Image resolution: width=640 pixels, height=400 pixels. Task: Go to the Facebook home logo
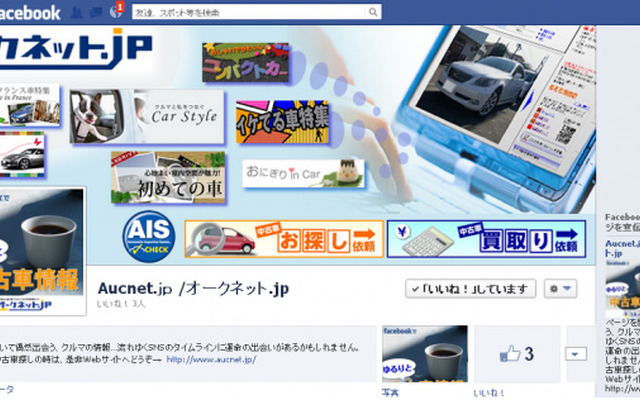coord(29,13)
